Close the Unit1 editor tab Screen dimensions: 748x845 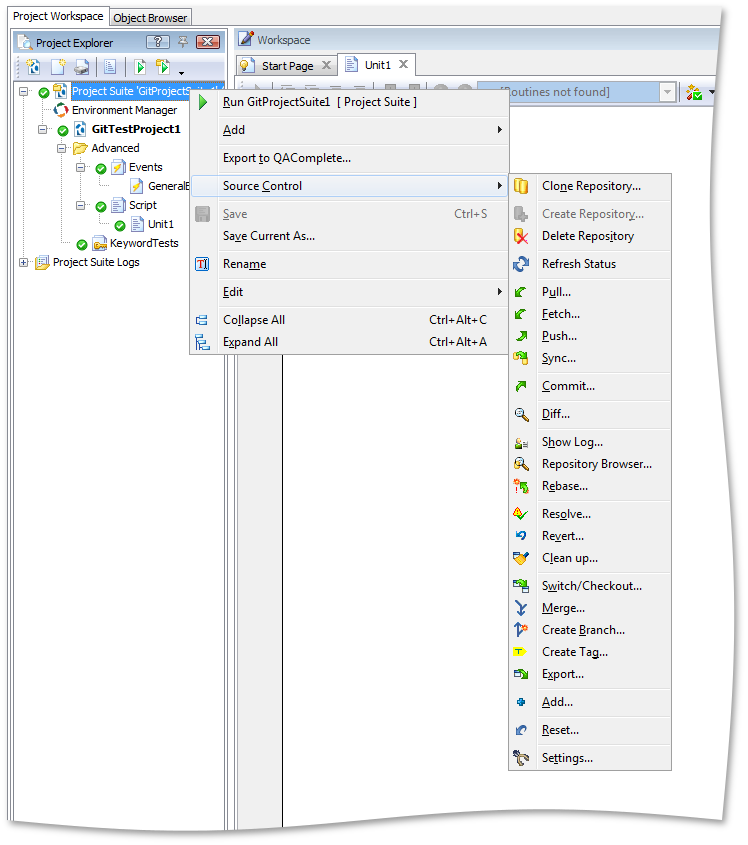point(403,65)
